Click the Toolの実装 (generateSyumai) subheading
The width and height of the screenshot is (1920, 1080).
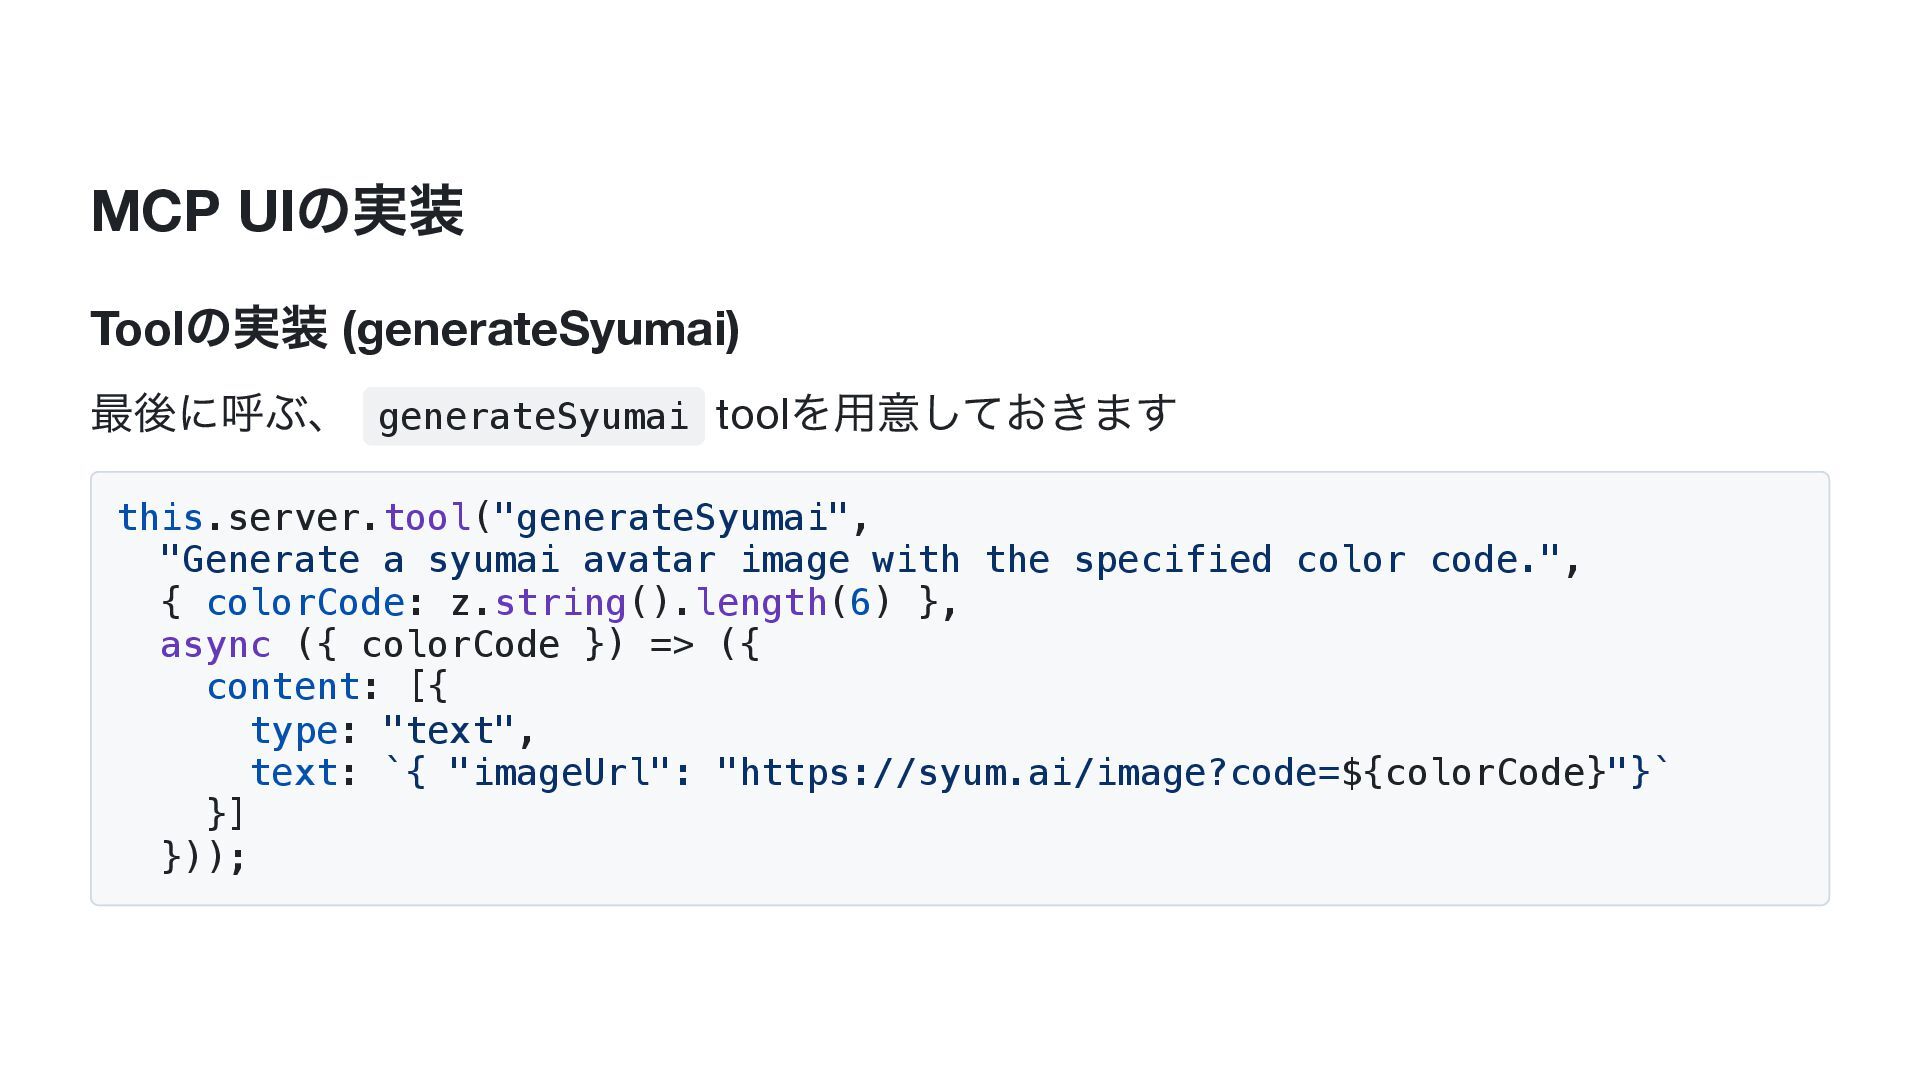415,329
